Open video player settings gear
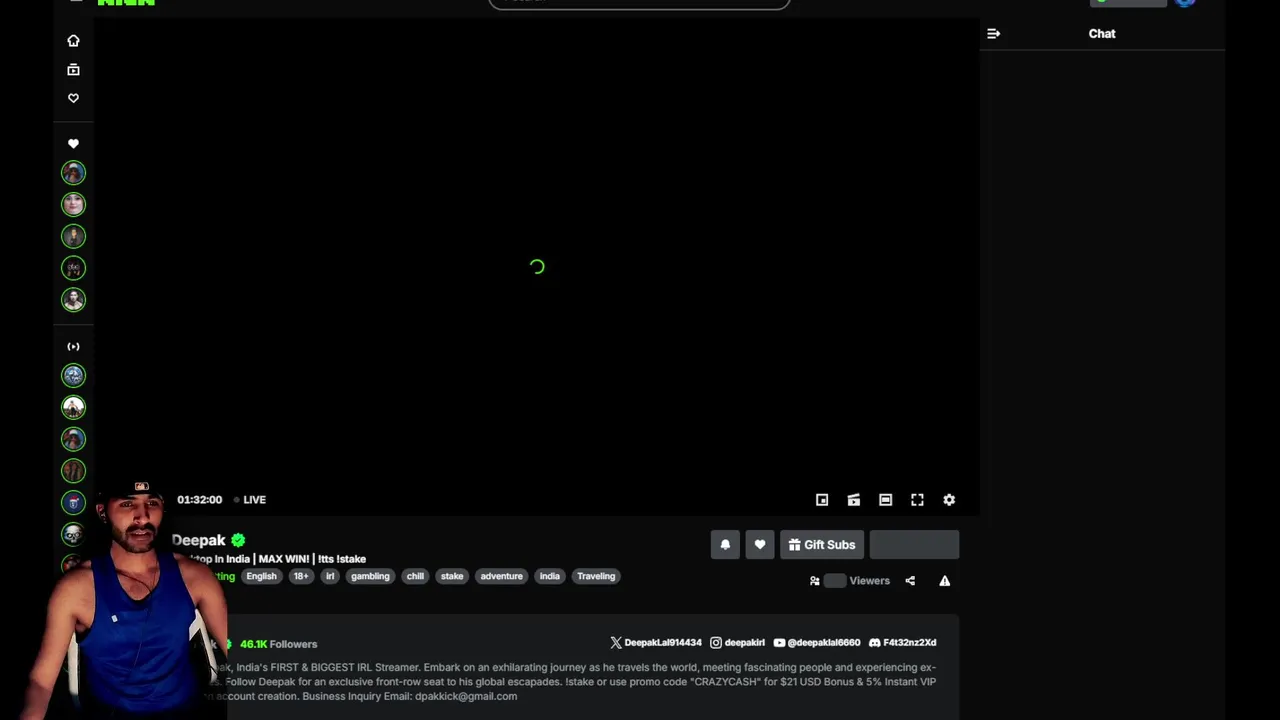 949,500
